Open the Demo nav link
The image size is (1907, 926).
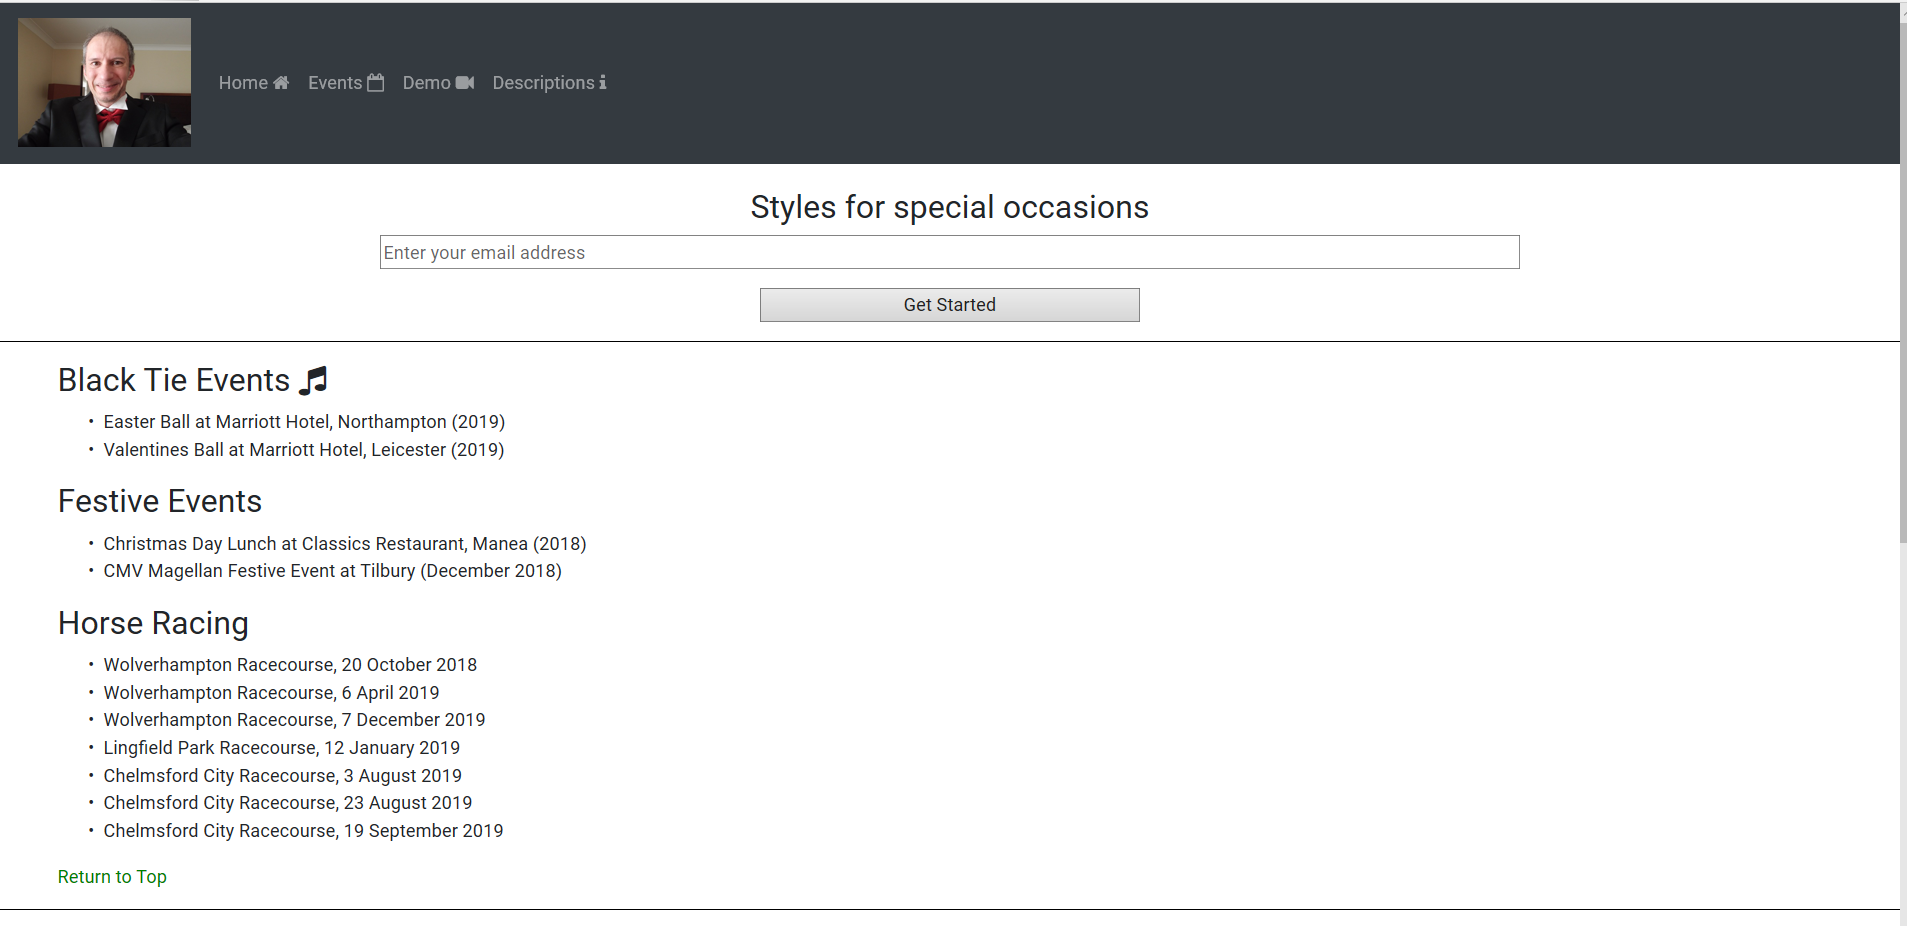coord(427,83)
